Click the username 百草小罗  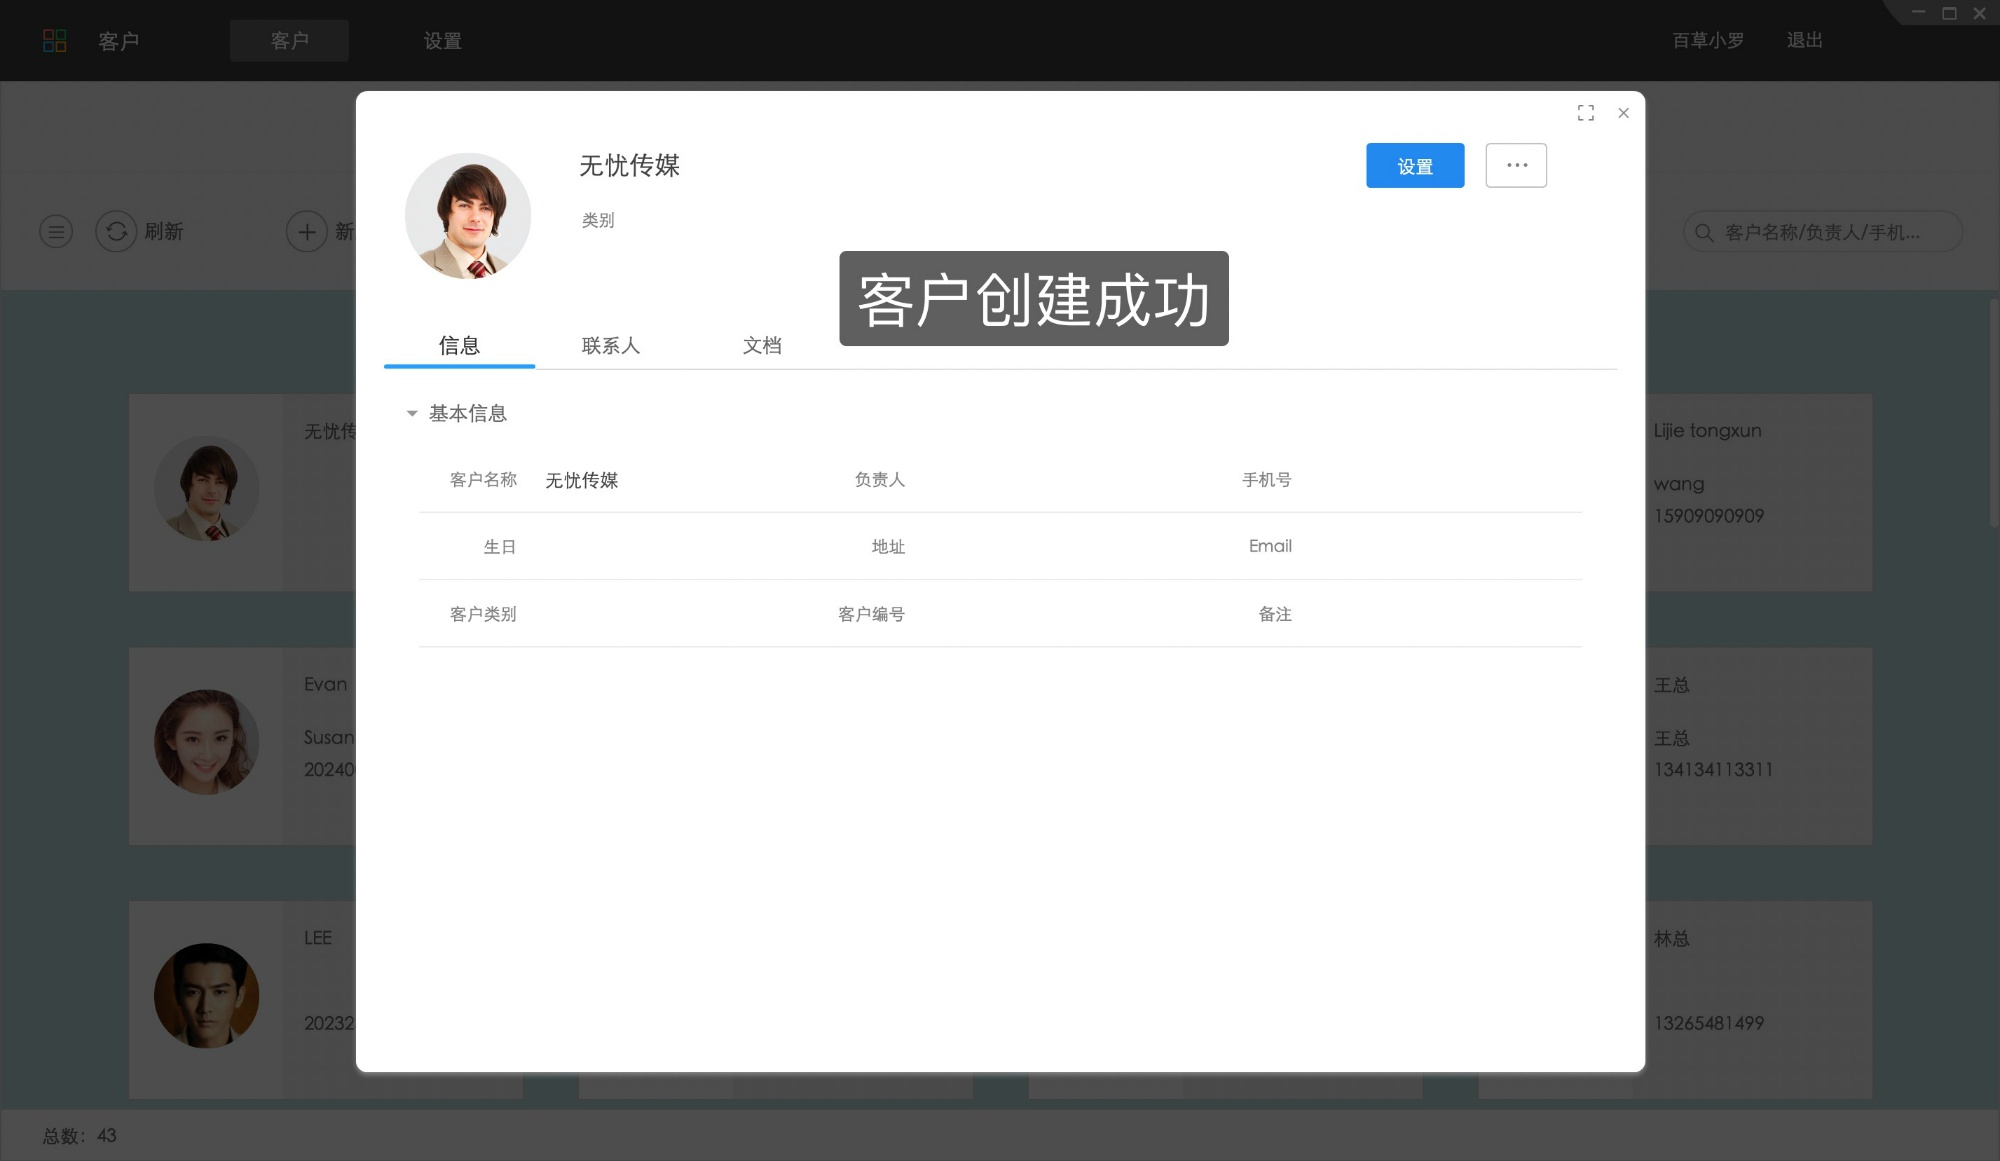1708,40
